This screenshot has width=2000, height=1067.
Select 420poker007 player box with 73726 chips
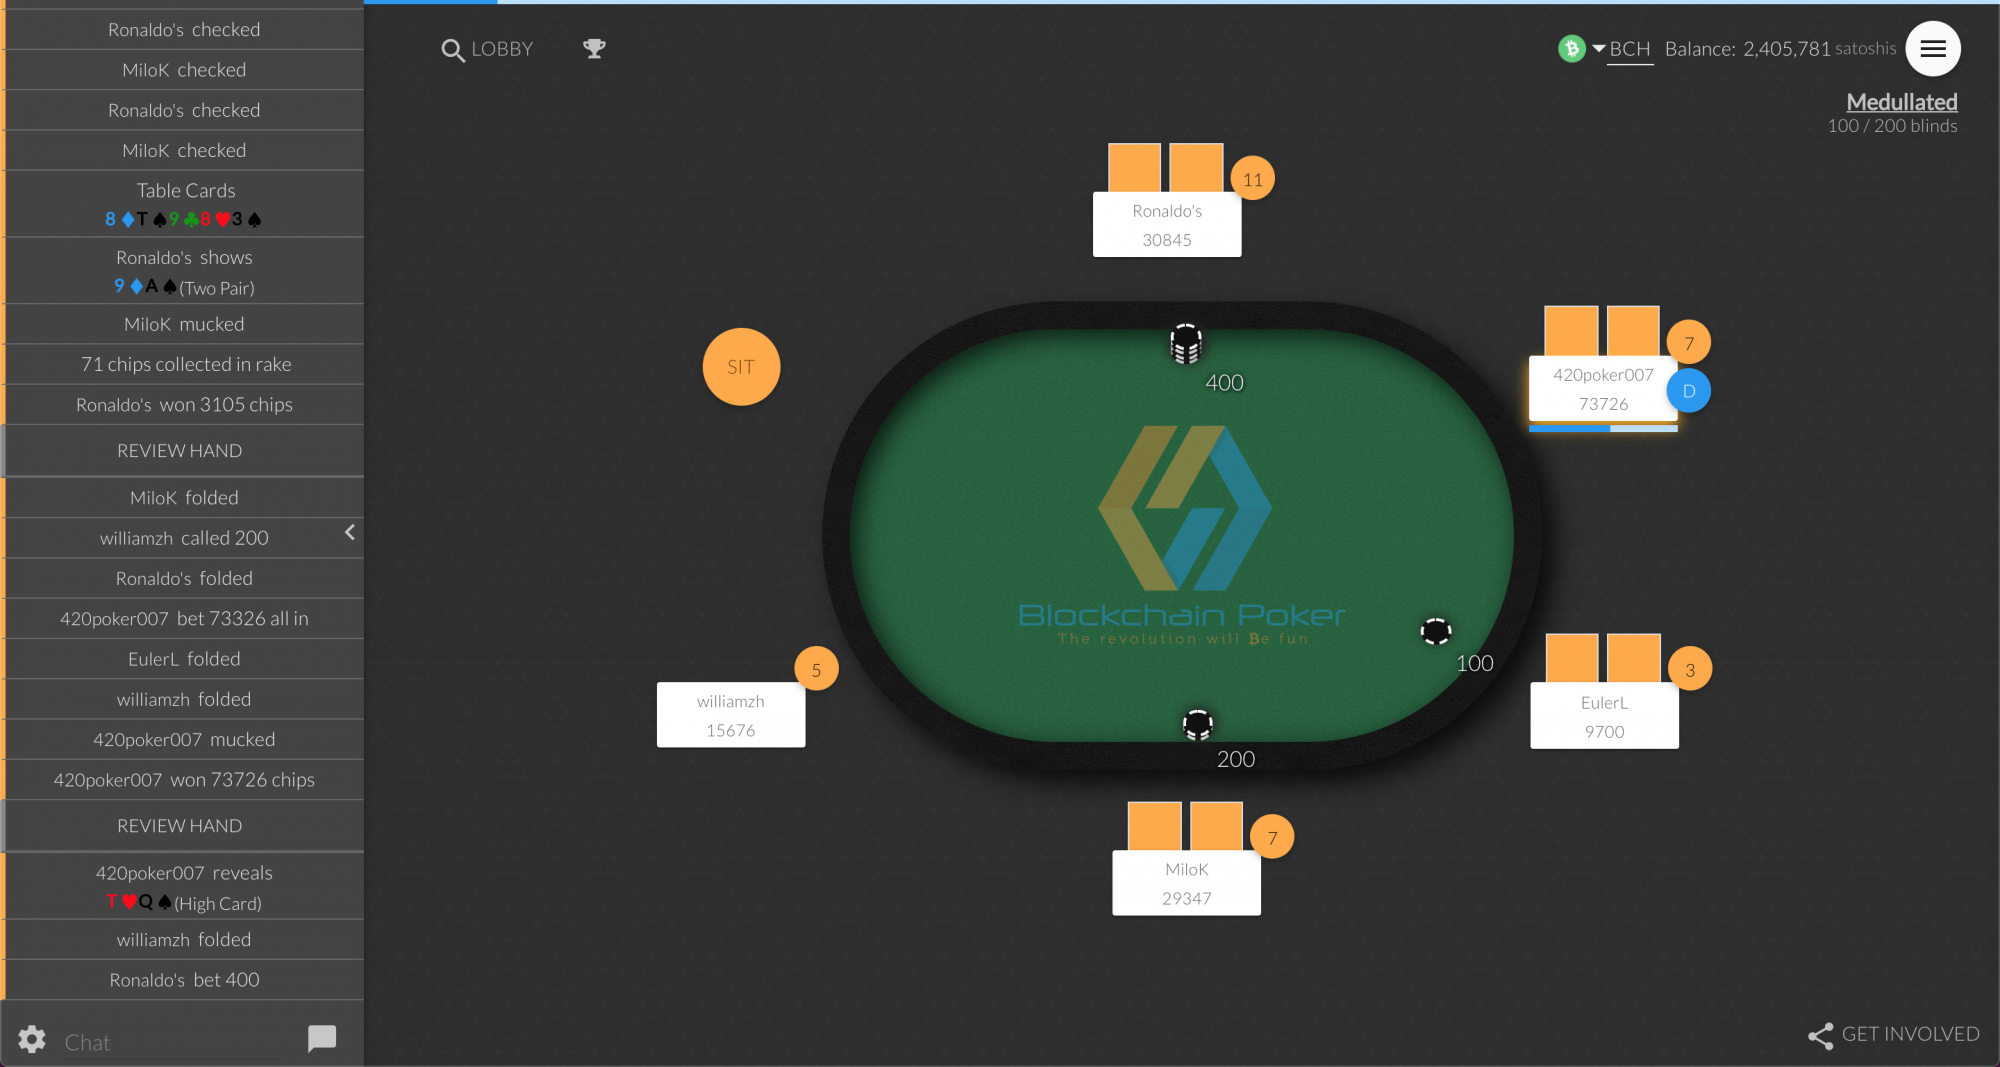1603,389
